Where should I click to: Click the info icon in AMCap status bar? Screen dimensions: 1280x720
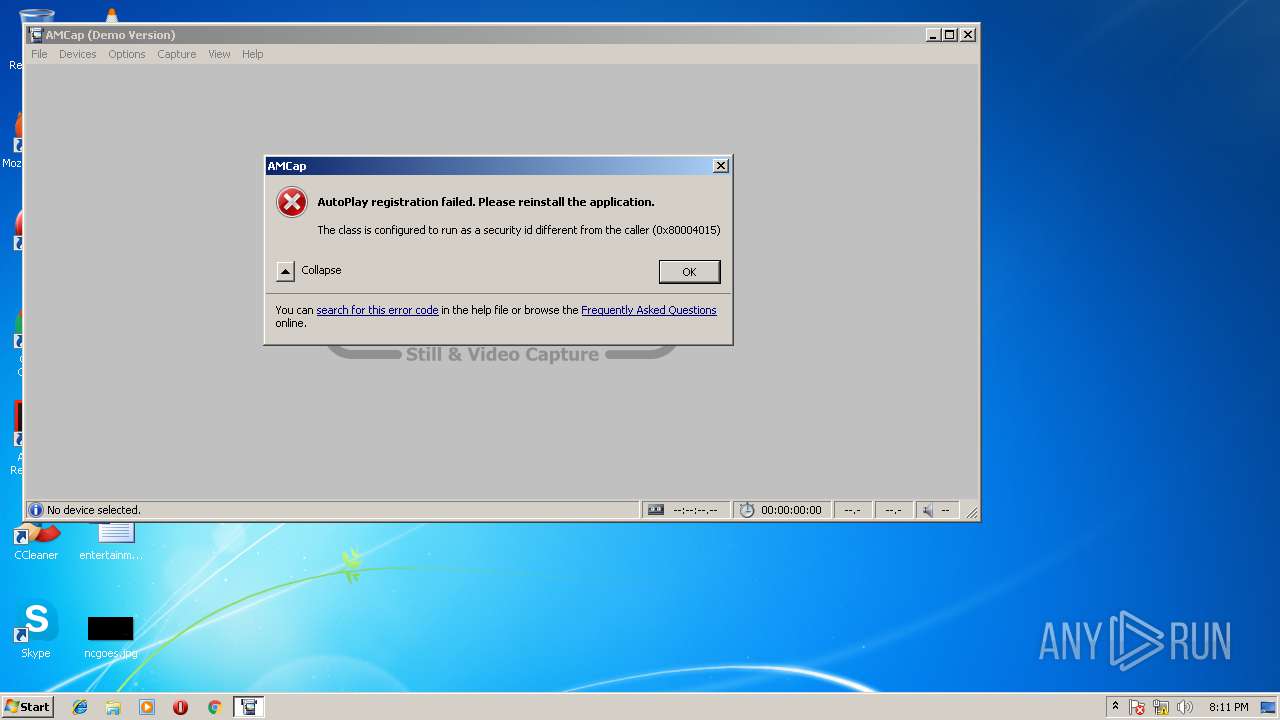tap(36, 510)
